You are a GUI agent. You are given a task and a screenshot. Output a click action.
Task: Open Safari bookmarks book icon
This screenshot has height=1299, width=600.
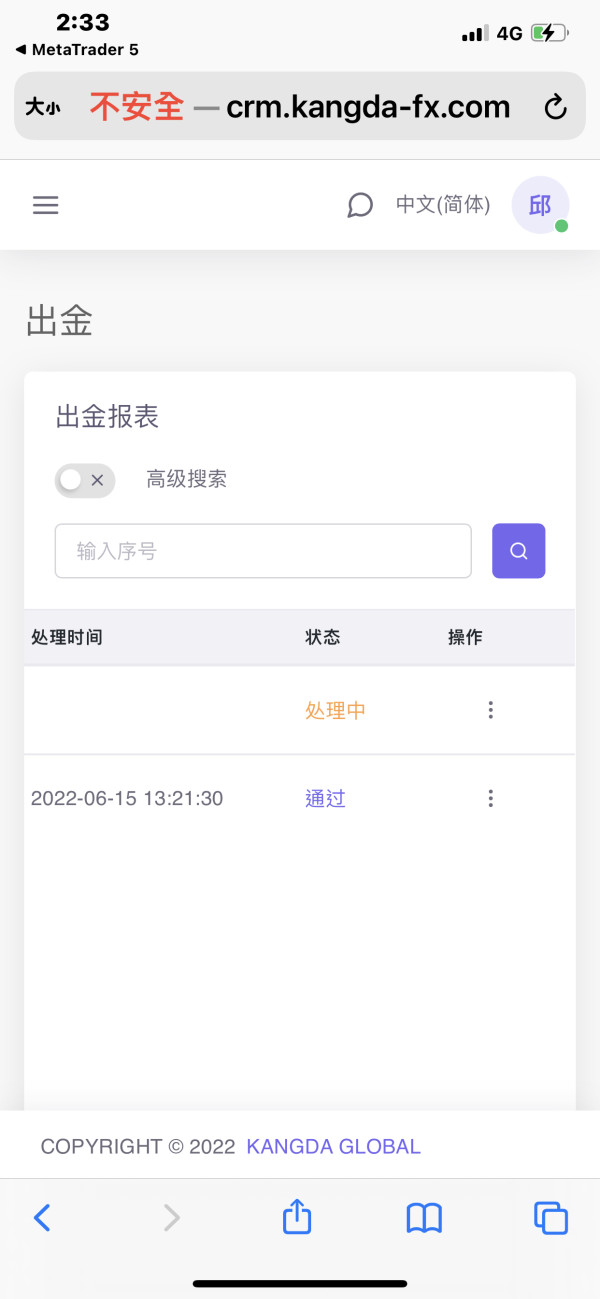pyautogui.click(x=424, y=1217)
